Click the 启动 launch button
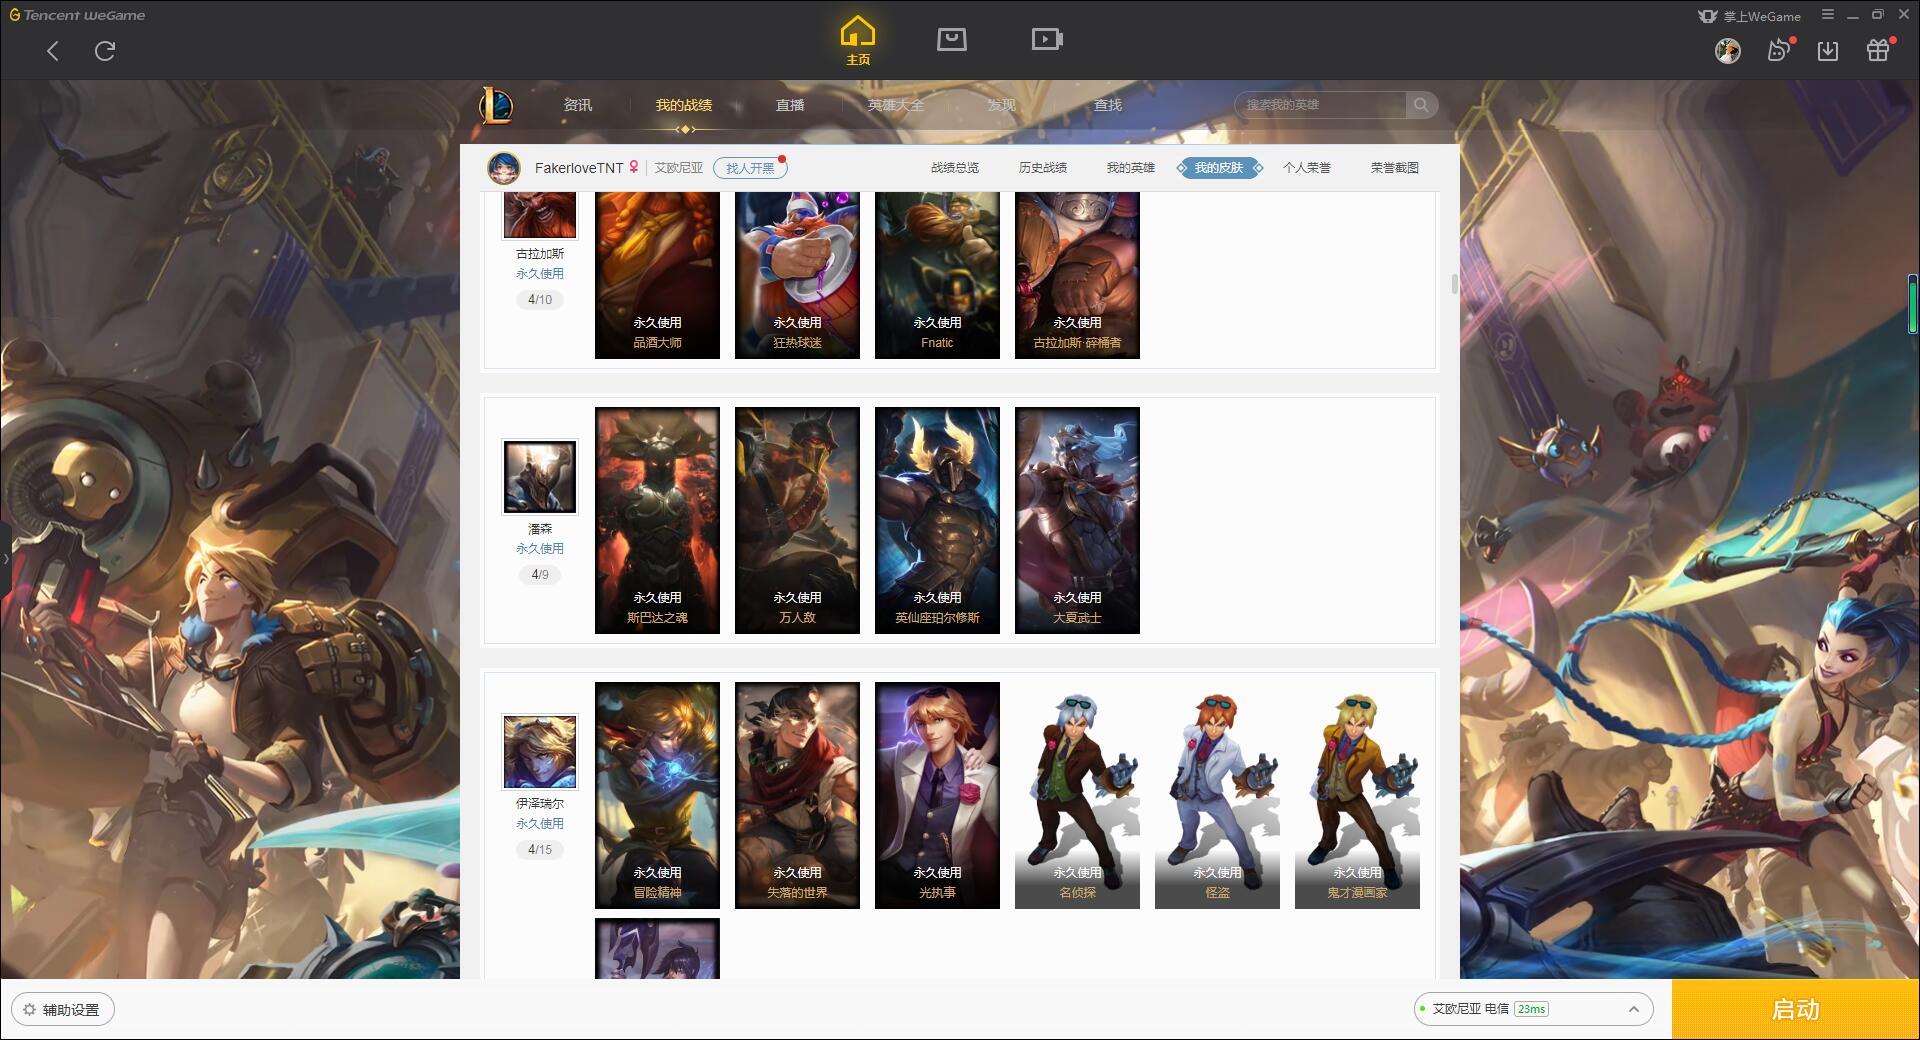 coord(1796,1009)
